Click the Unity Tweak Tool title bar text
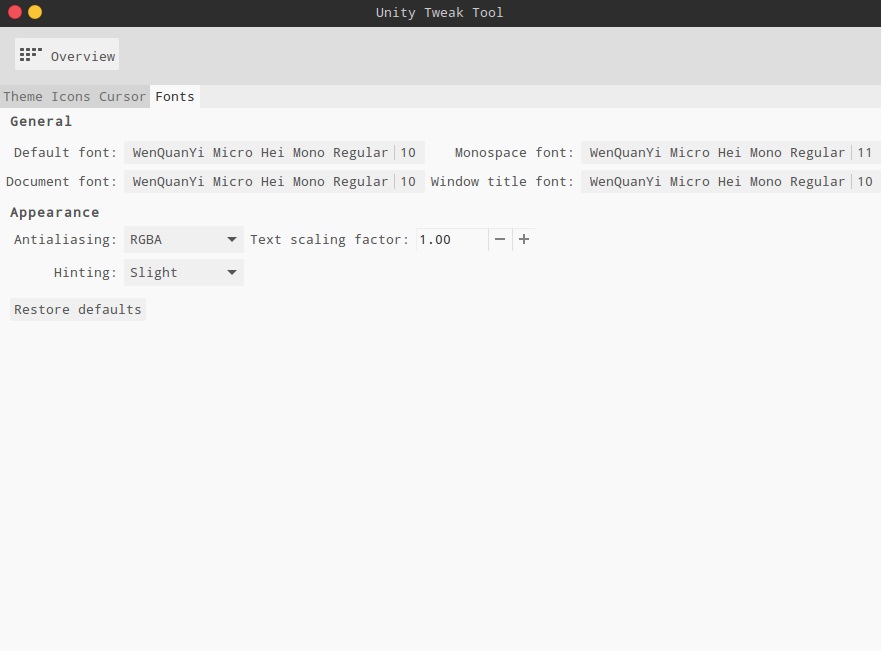Viewport: 881px width, 651px height. click(x=440, y=13)
